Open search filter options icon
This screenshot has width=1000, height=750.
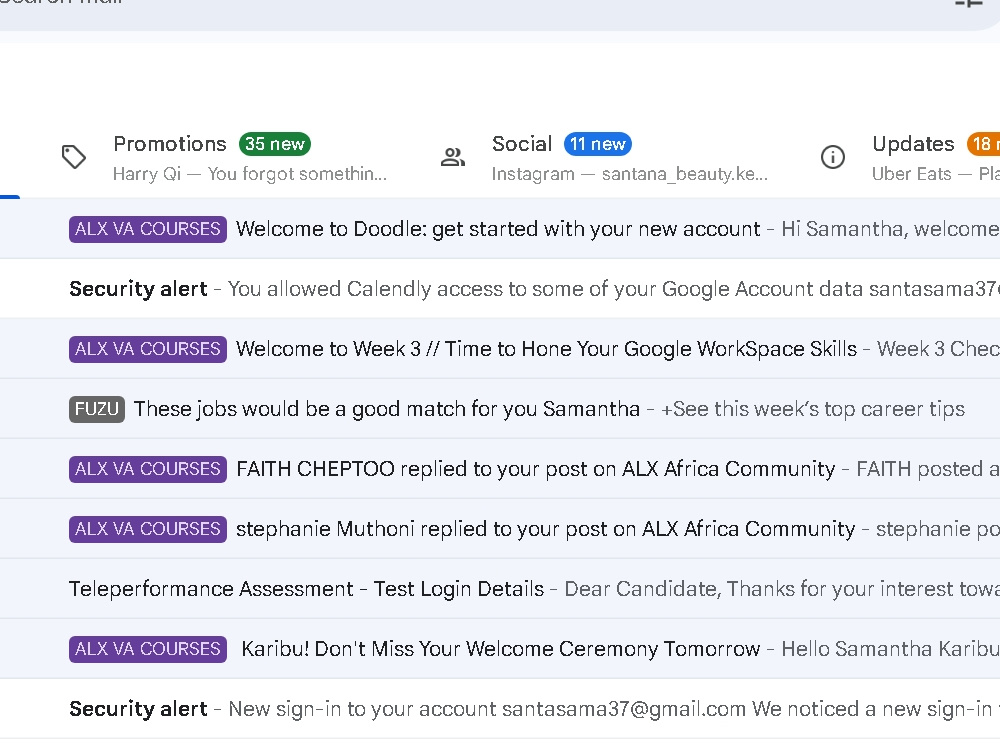click(969, 3)
